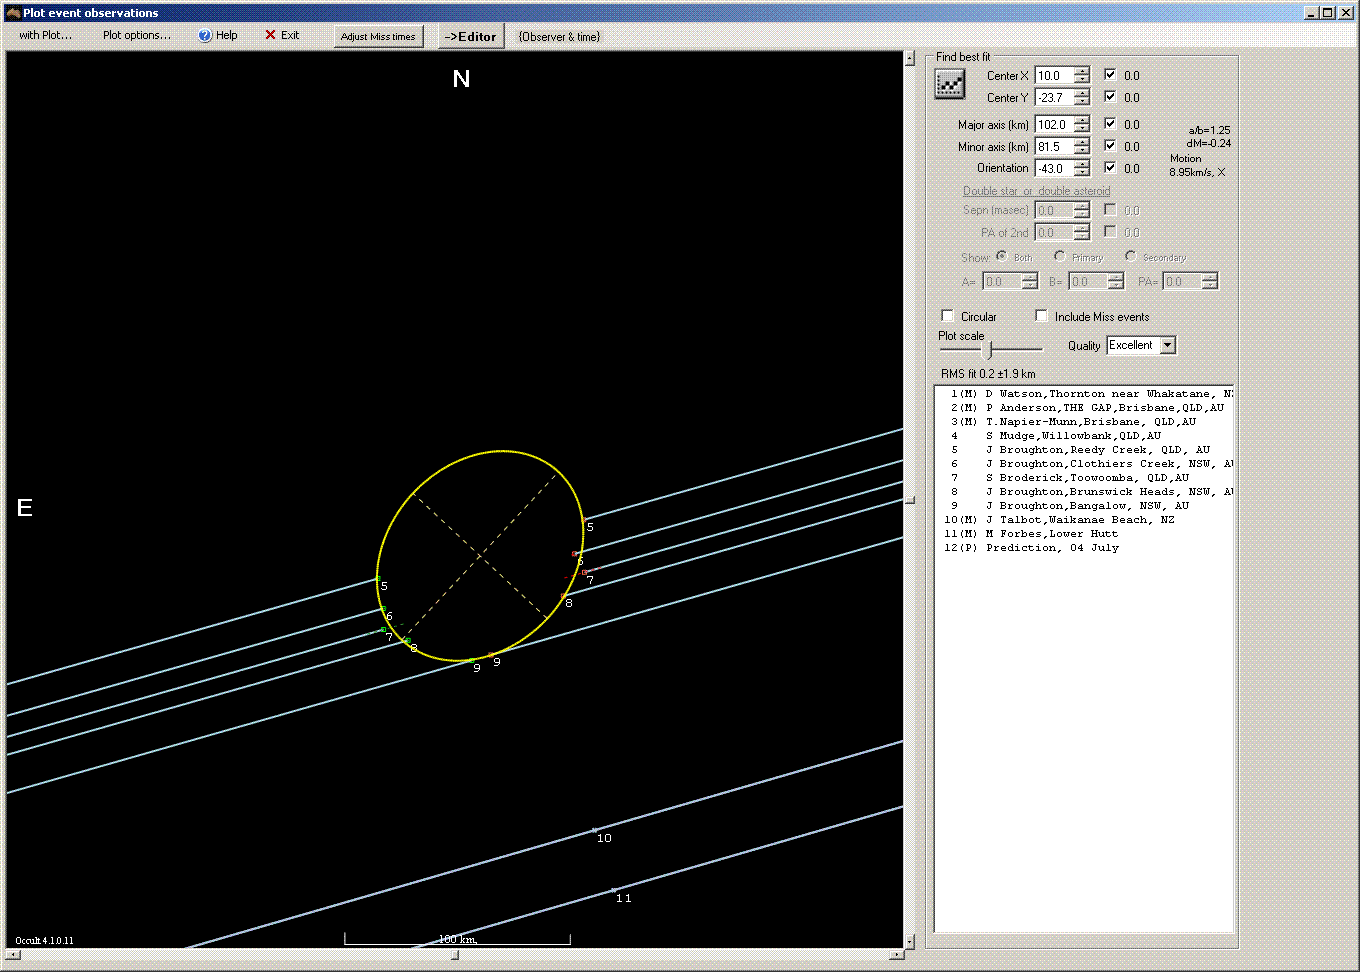Select observer 4 S Mudge, Willowbank row
Screen dimensions: 1360x972
(1084, 436)
